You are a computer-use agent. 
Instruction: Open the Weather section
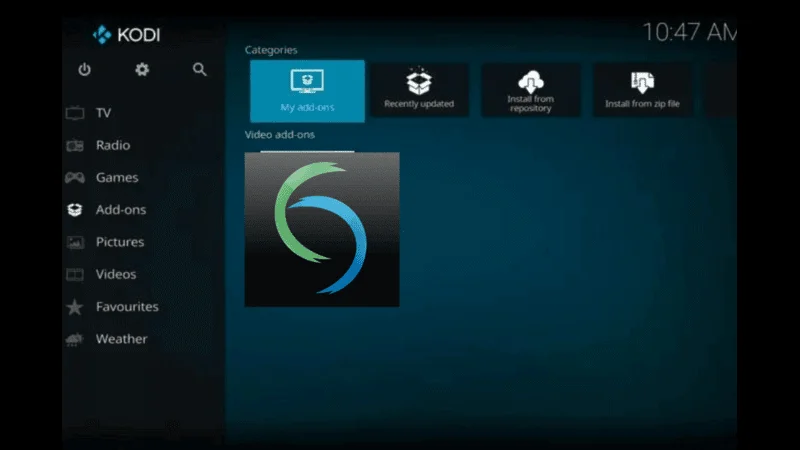click(x=121, y=338)
